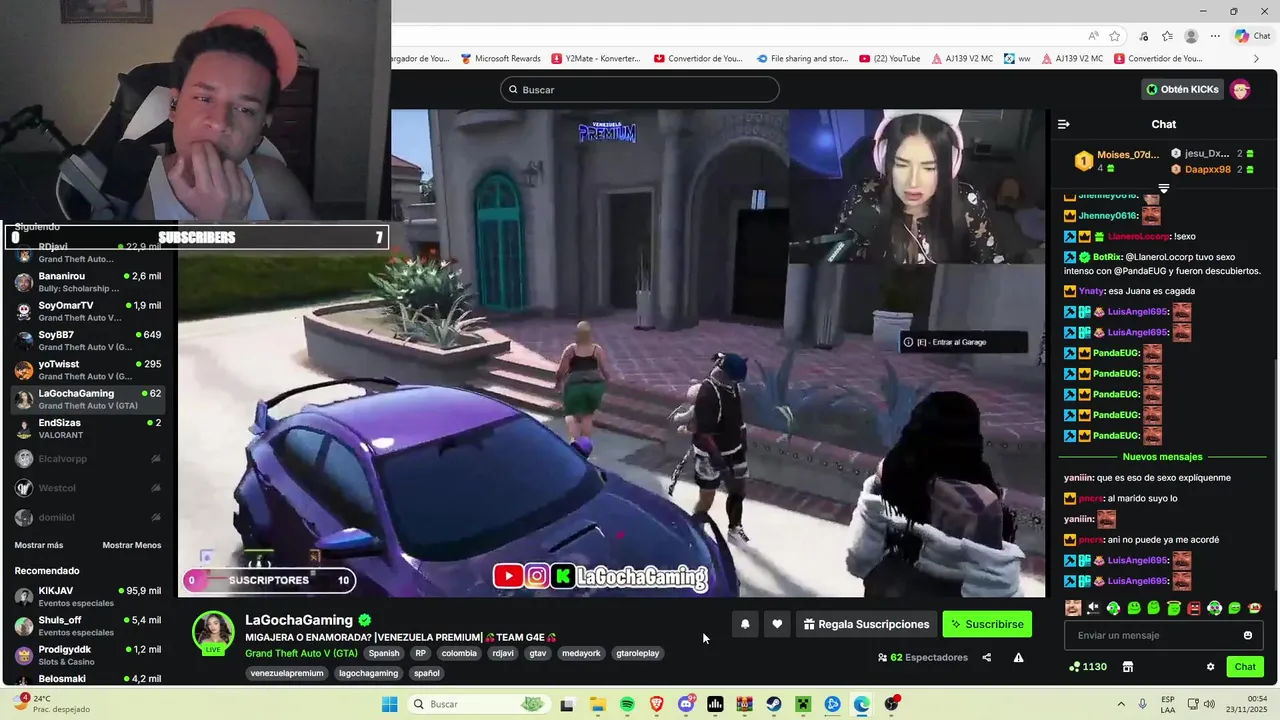1280x720 pixels.
Task: Open Edge profile icon
Action: (1191, 36)
